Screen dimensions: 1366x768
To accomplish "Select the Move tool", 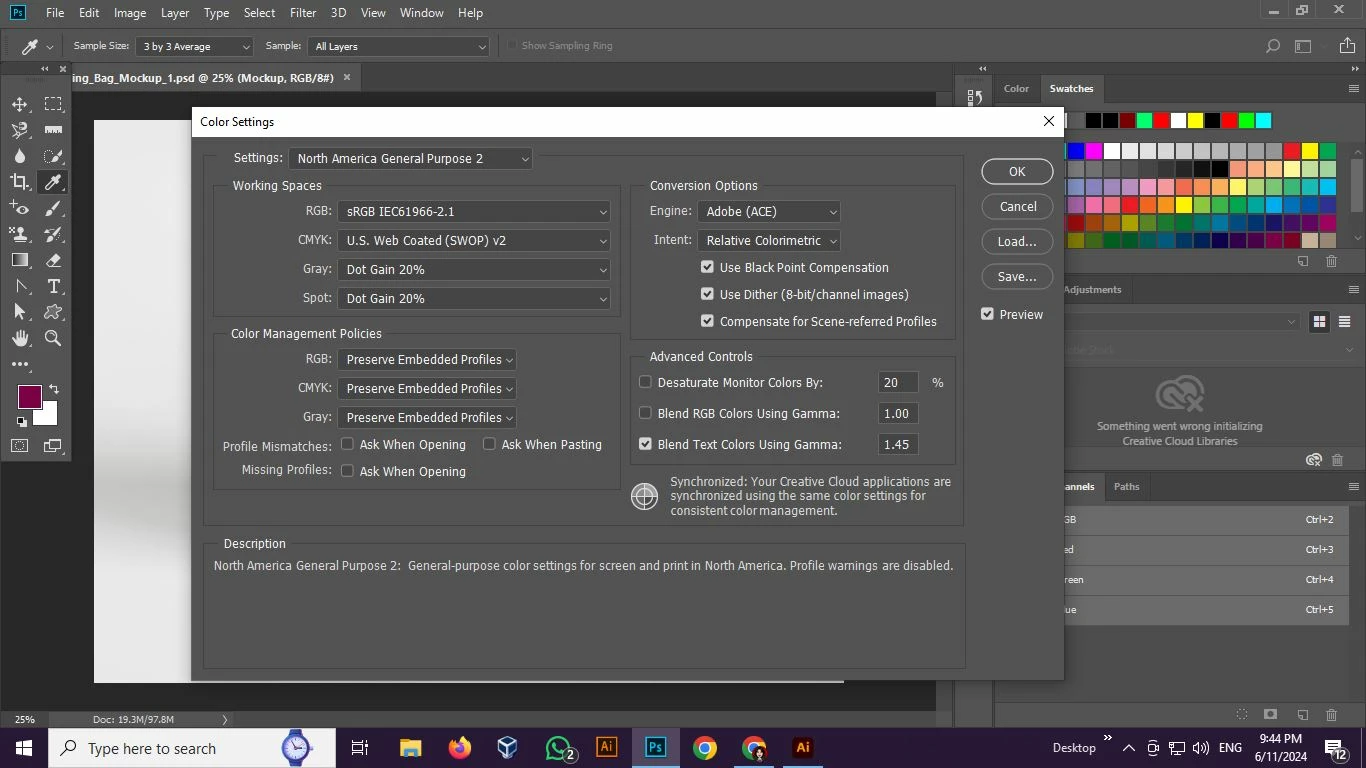I will pyautogui.click(x=20, y=104).
